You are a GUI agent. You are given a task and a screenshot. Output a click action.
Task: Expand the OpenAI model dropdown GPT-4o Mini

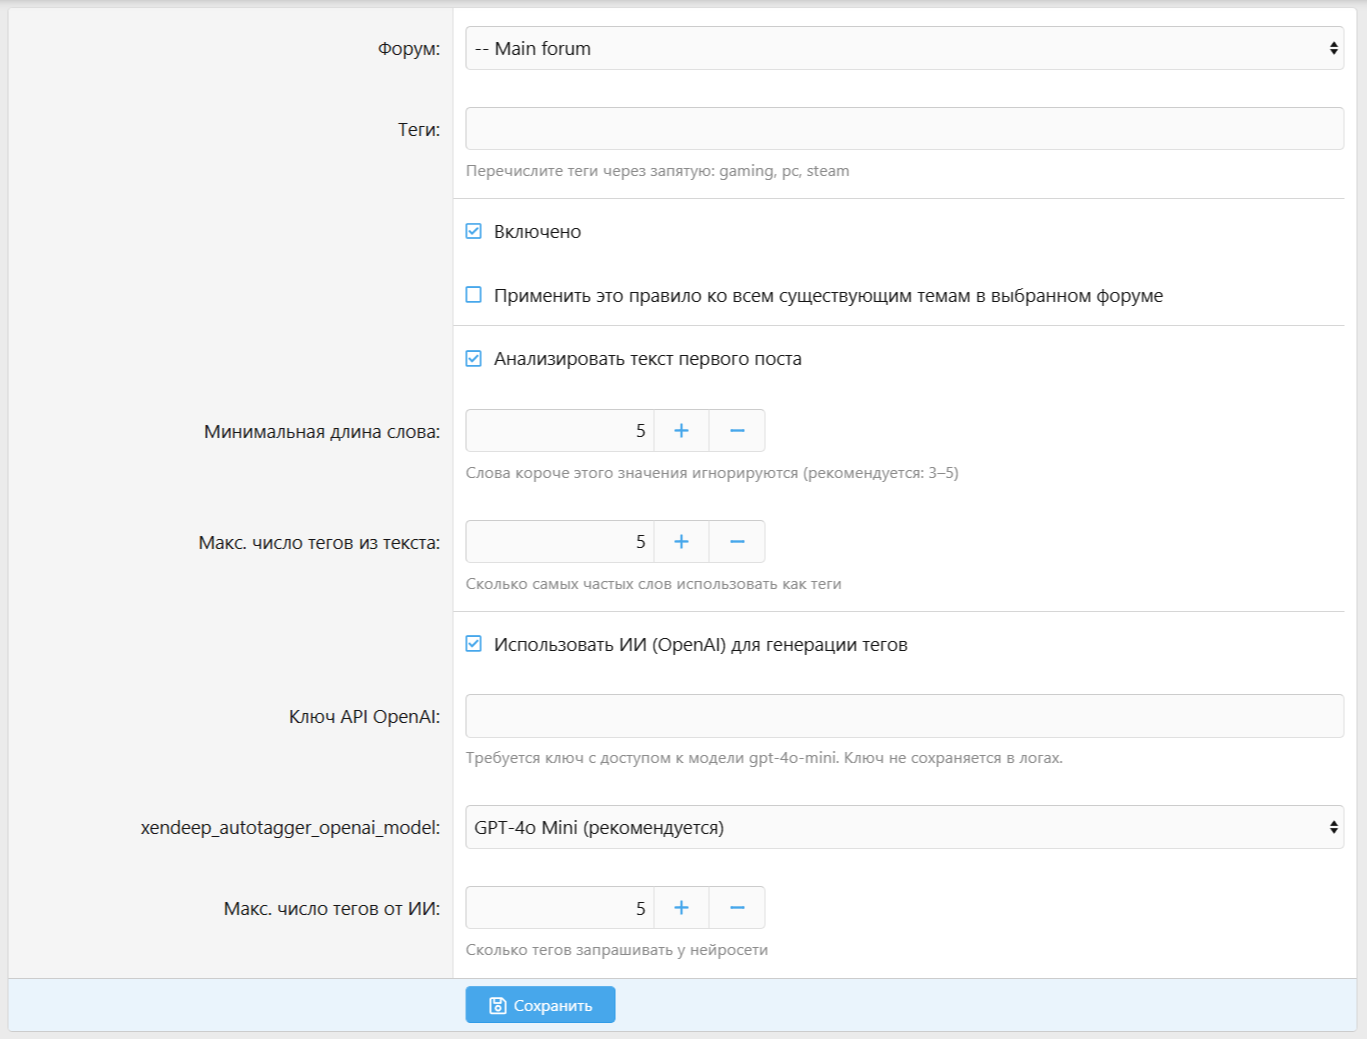903,828
